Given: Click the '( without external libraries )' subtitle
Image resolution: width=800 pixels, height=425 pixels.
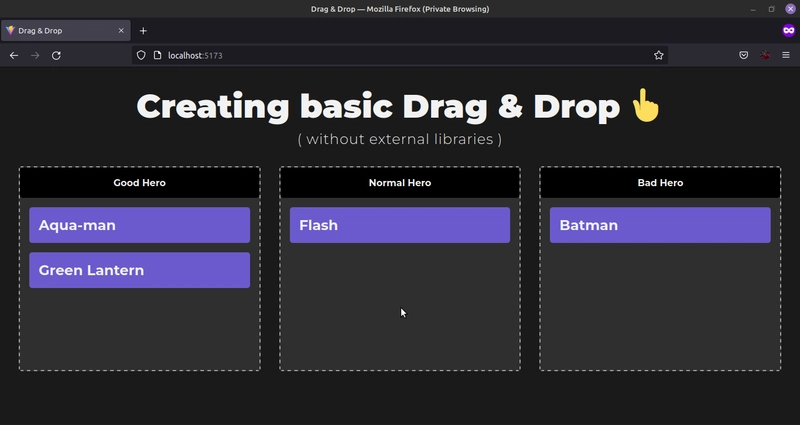Looking at the screenshot, I should click(x=399, y=139).
